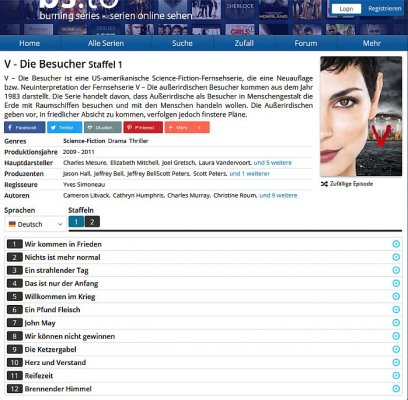Open episode title Wir können nicht gewinnen
Image resolution: width=408 pixels, height=400 pixels.
[x=70, y=336]
